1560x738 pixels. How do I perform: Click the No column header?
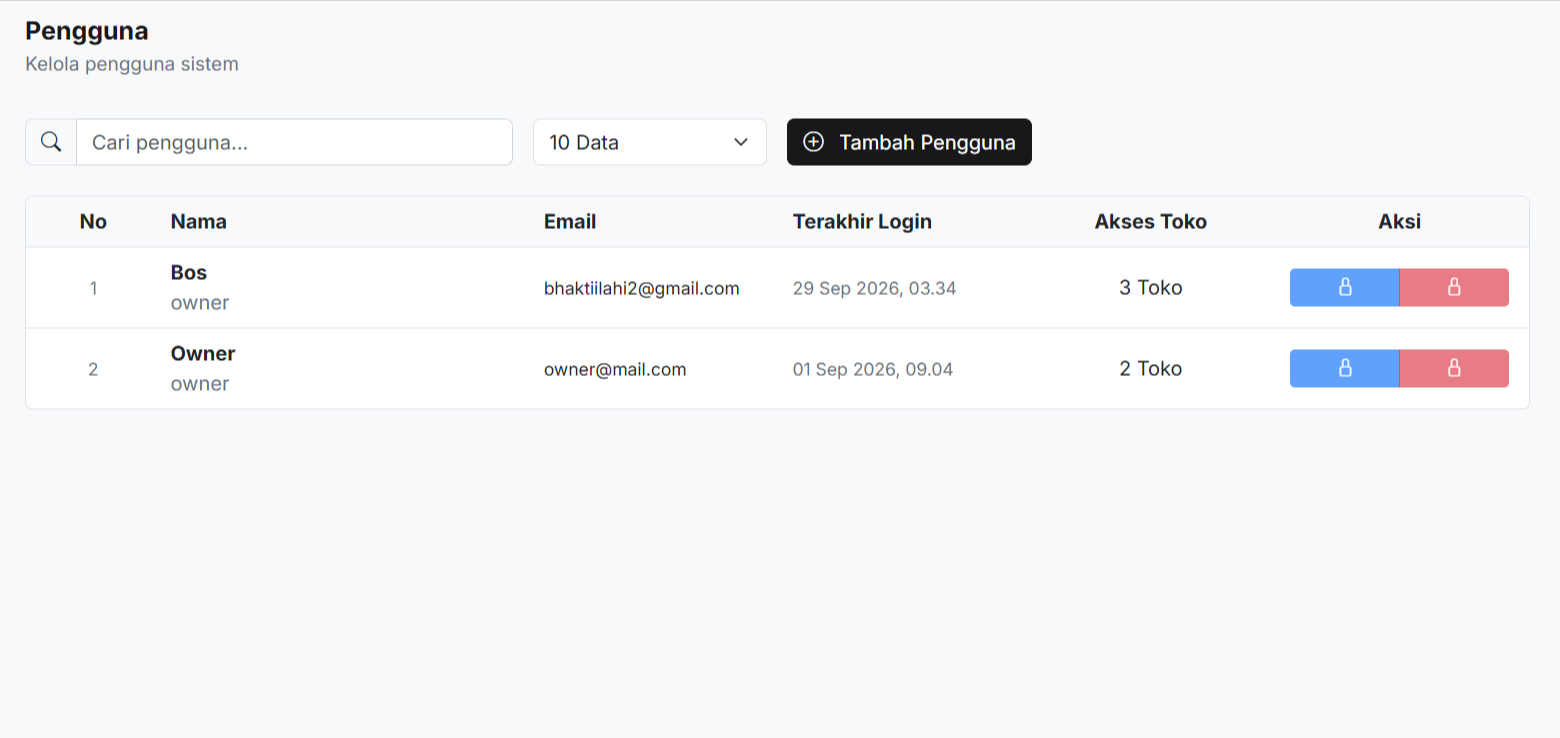point(93,221)
